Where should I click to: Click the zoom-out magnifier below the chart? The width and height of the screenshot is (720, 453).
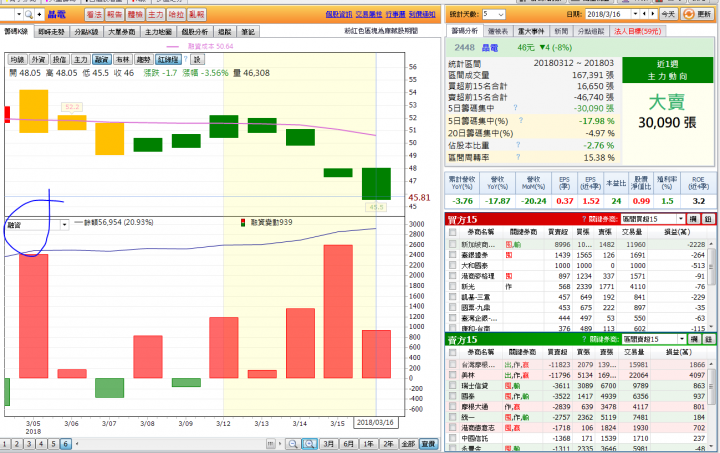coord(292,444)
